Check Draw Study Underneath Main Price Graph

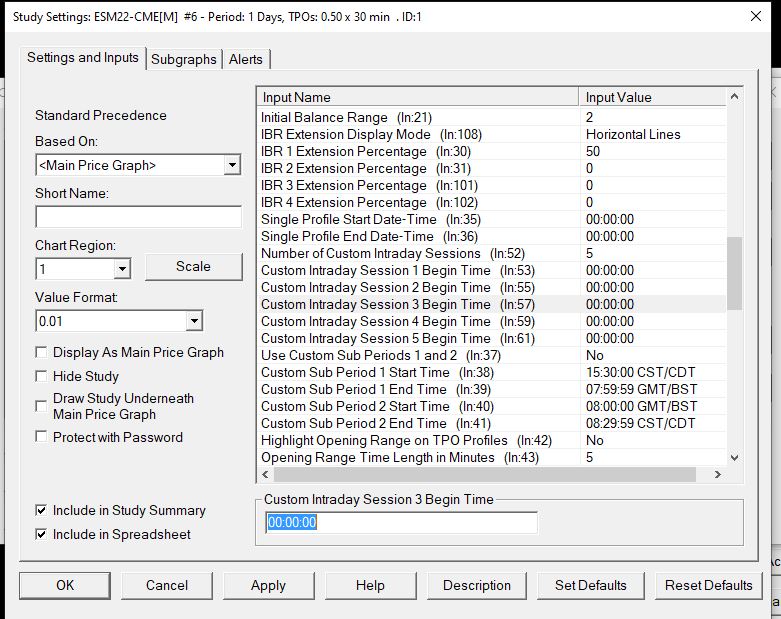41,406
